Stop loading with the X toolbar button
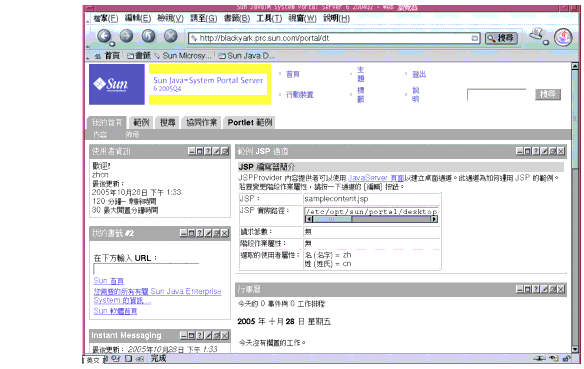This screenshot has height=369, width=584. tap(171, 36)
